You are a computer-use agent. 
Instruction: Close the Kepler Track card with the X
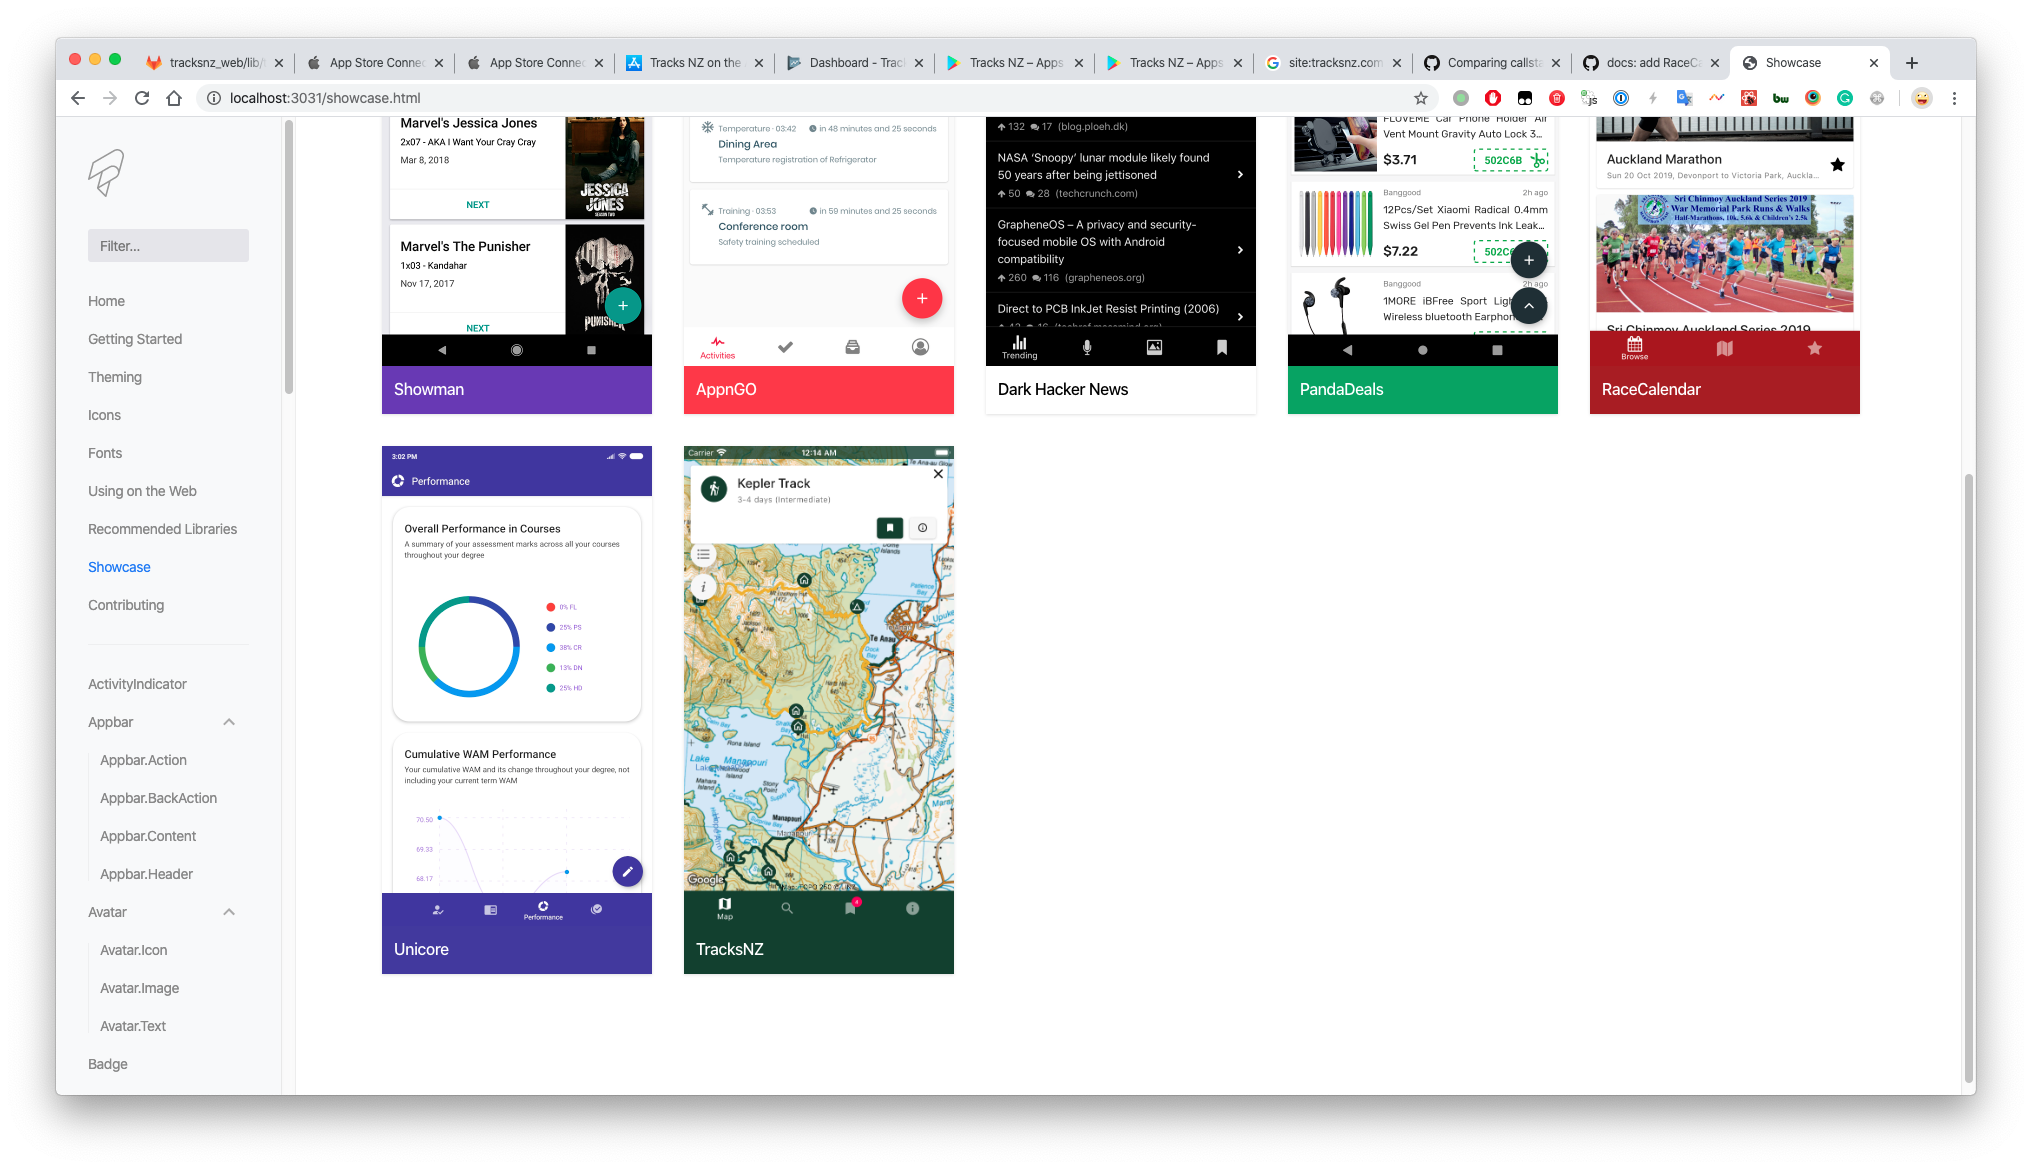point(938,474)
